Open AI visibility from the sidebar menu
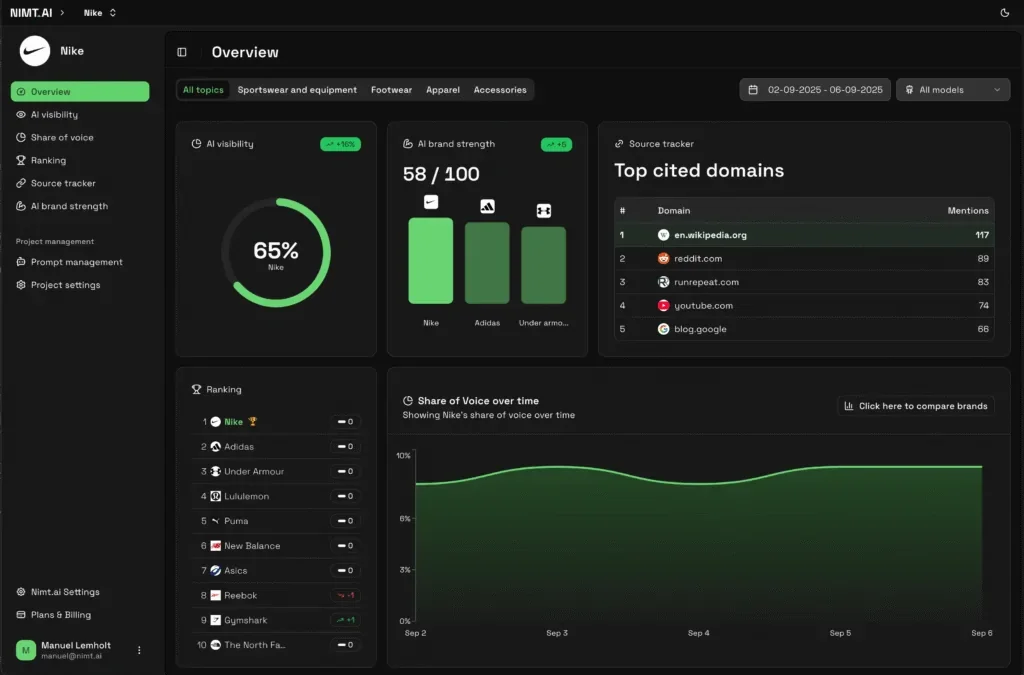Screen dimensions: 1024x675 [x=55, y=113]
